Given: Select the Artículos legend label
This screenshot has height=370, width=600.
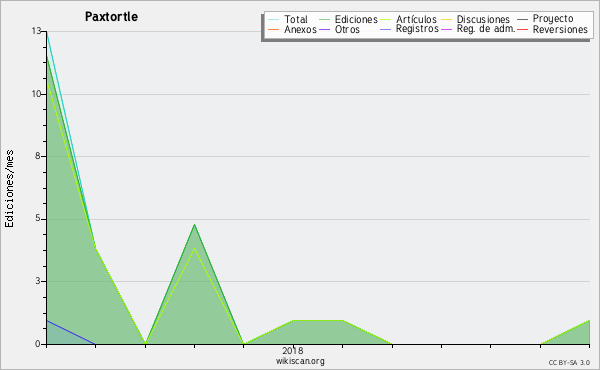Looking at the screenshot, I should pos(416,19).
